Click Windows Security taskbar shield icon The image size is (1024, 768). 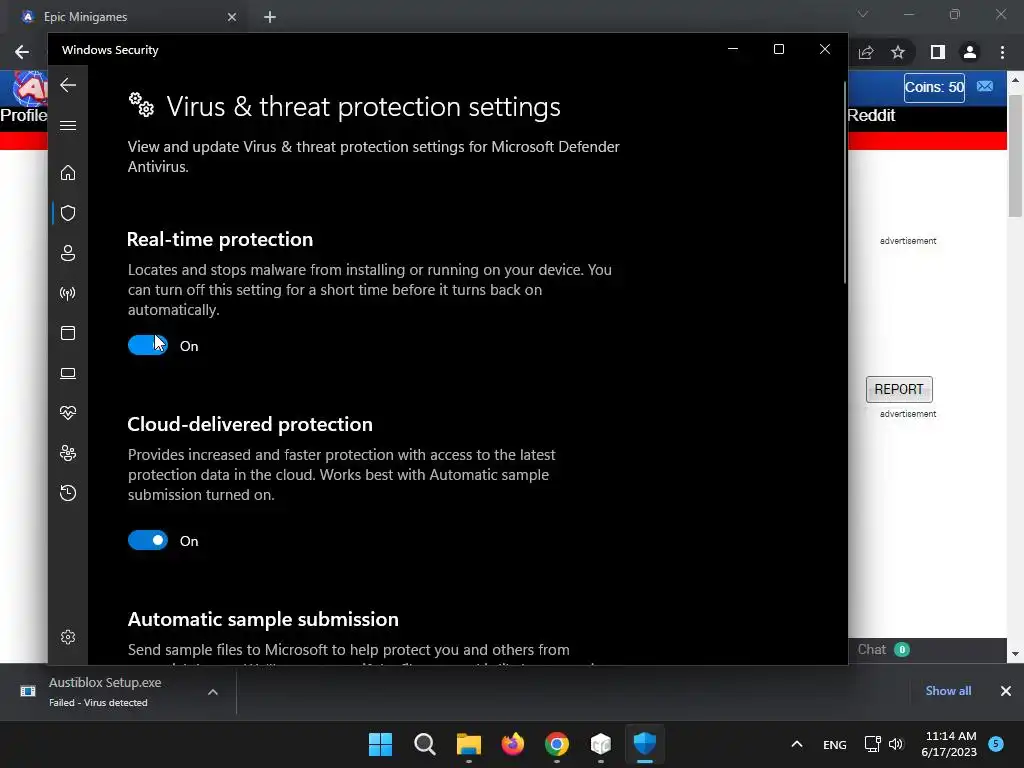[645, 744]
